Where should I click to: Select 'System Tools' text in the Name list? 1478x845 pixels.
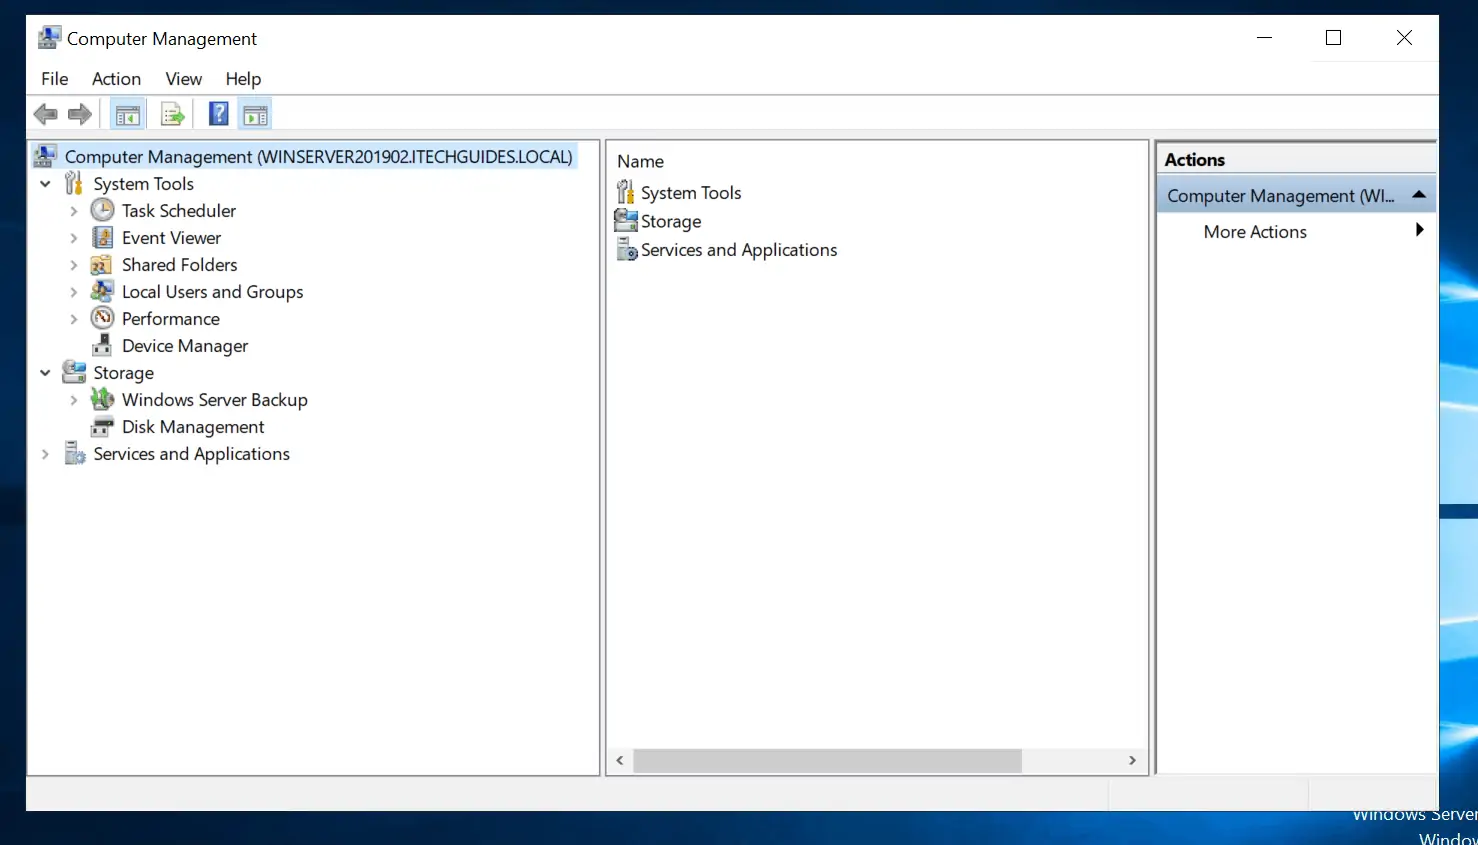point(691,193)
